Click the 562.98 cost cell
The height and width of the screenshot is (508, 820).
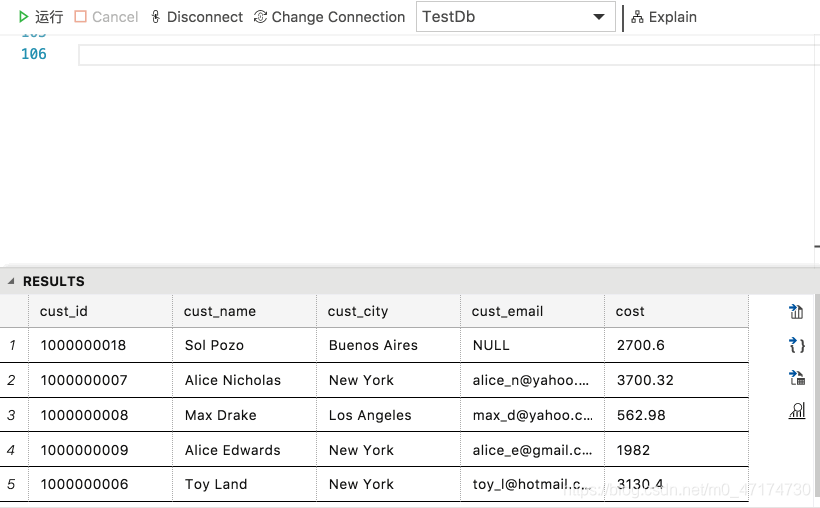point(677,415)
